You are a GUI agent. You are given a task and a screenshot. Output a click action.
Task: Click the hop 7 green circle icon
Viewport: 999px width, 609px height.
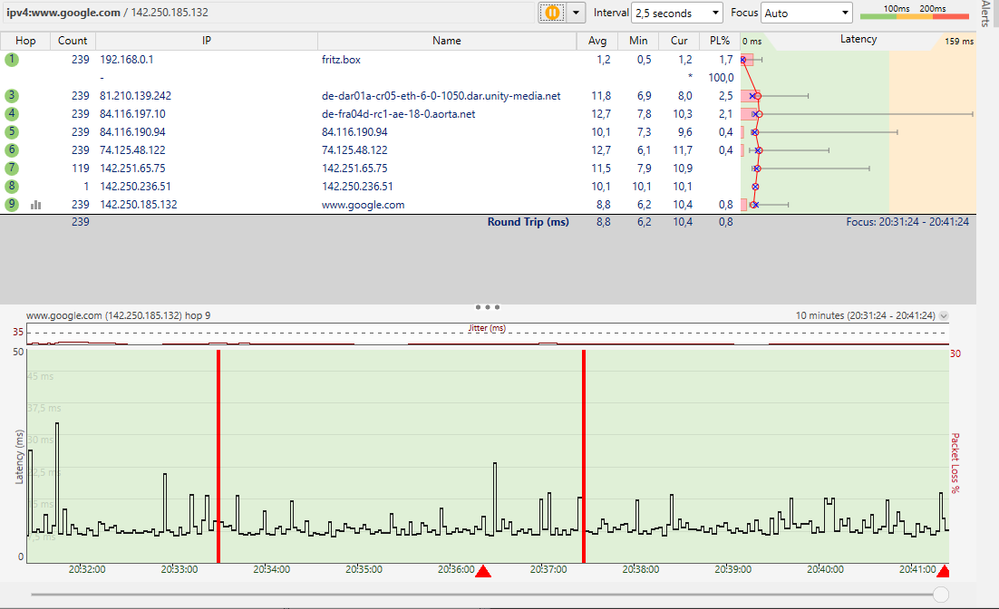pyautogui.click(x=11, y=168)
